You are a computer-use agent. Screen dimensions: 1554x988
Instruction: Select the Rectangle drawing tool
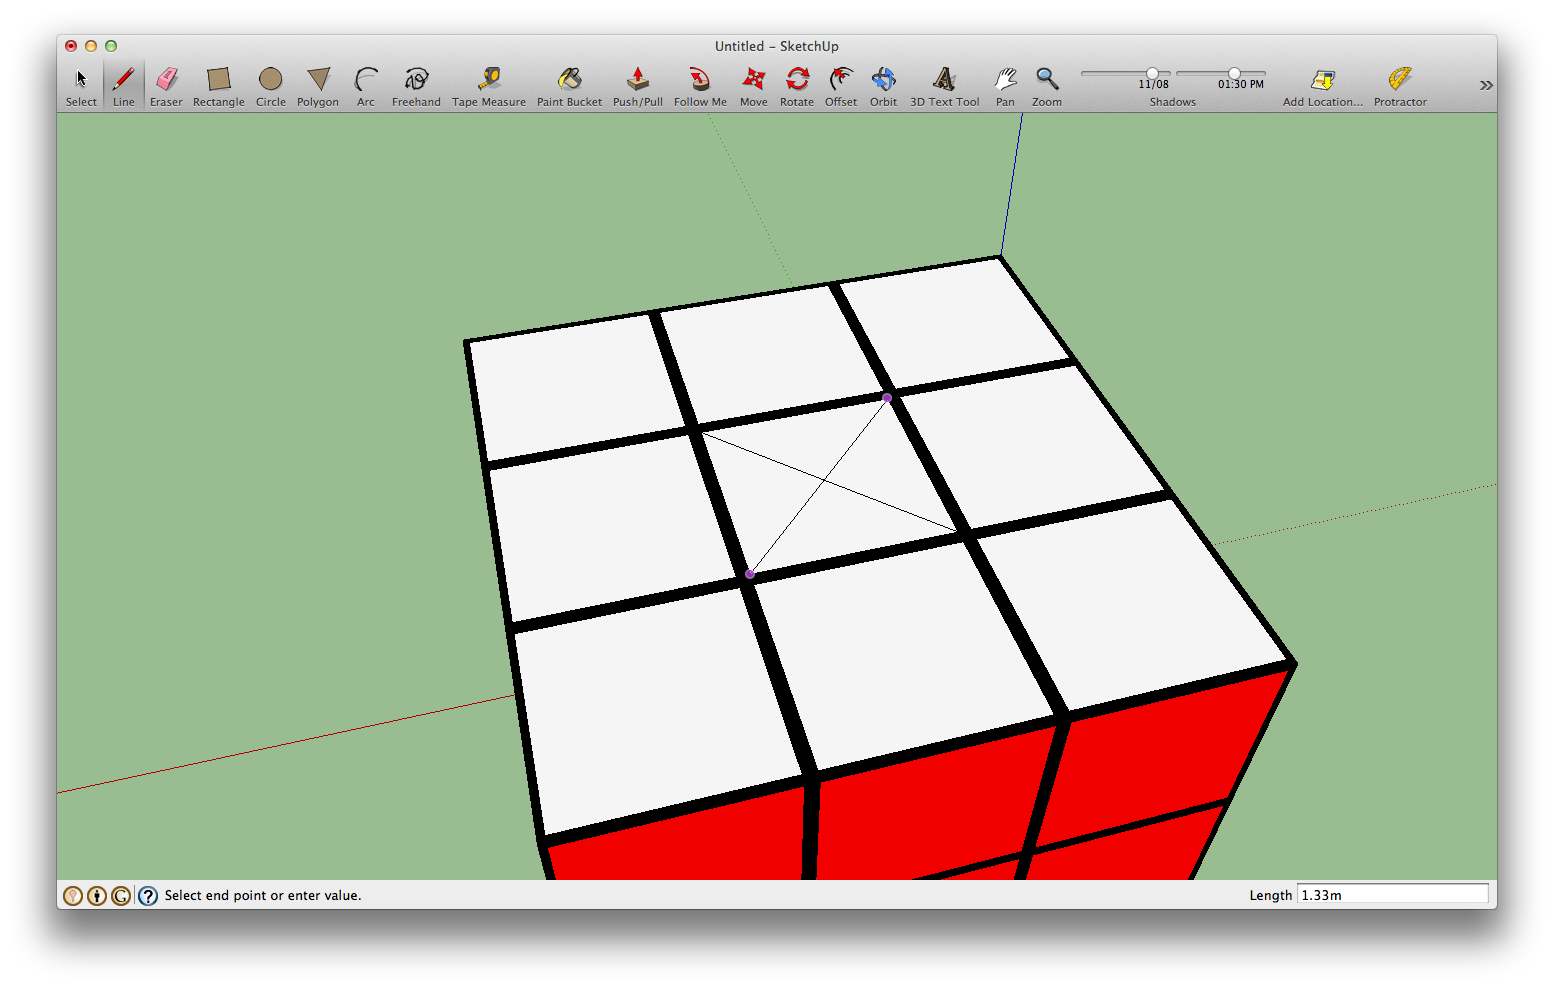219,86
